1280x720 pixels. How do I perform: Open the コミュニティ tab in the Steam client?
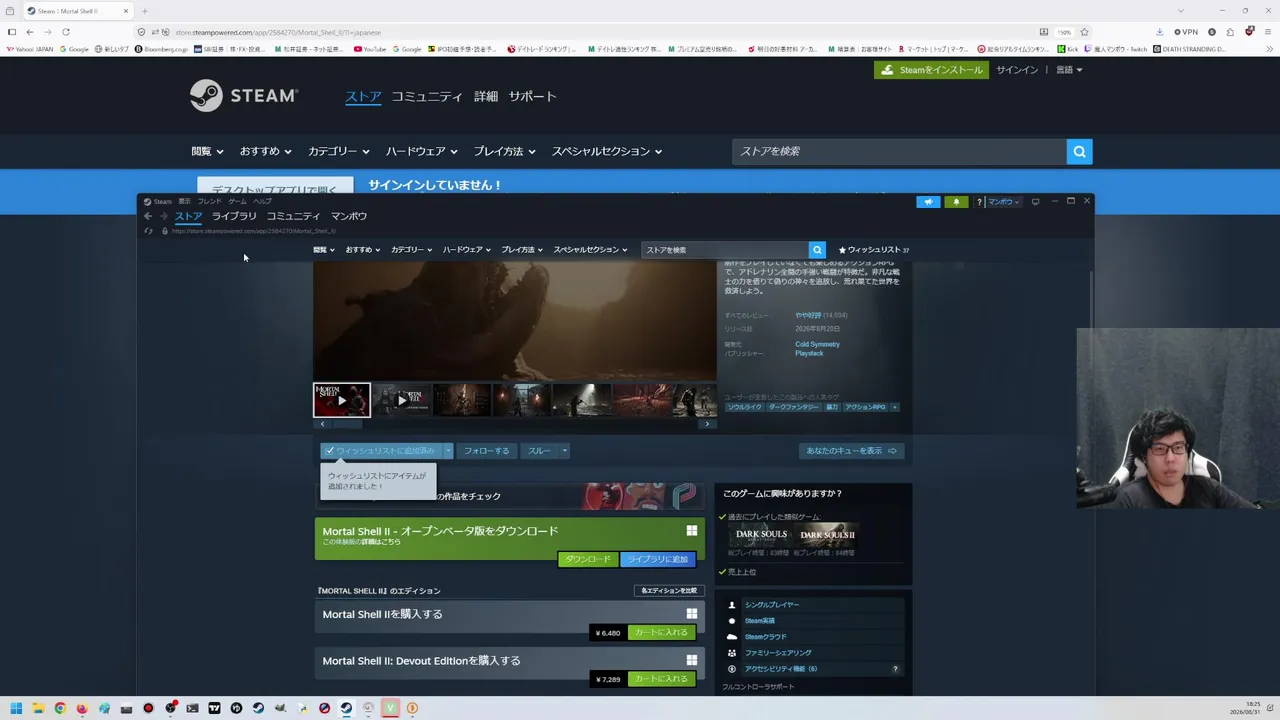click(293, 216)
